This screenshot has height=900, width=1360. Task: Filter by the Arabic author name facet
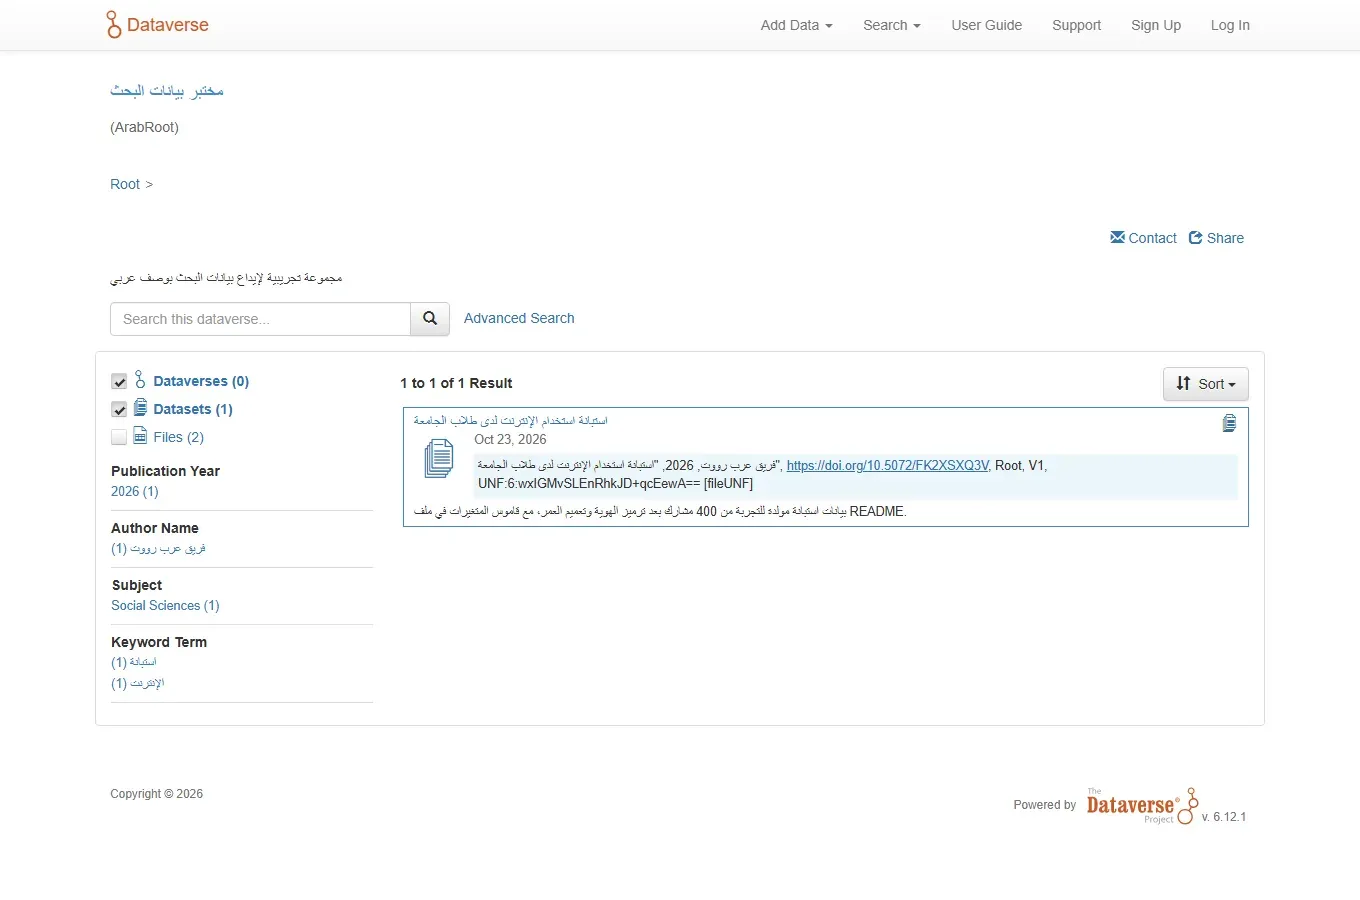[158, 548]
